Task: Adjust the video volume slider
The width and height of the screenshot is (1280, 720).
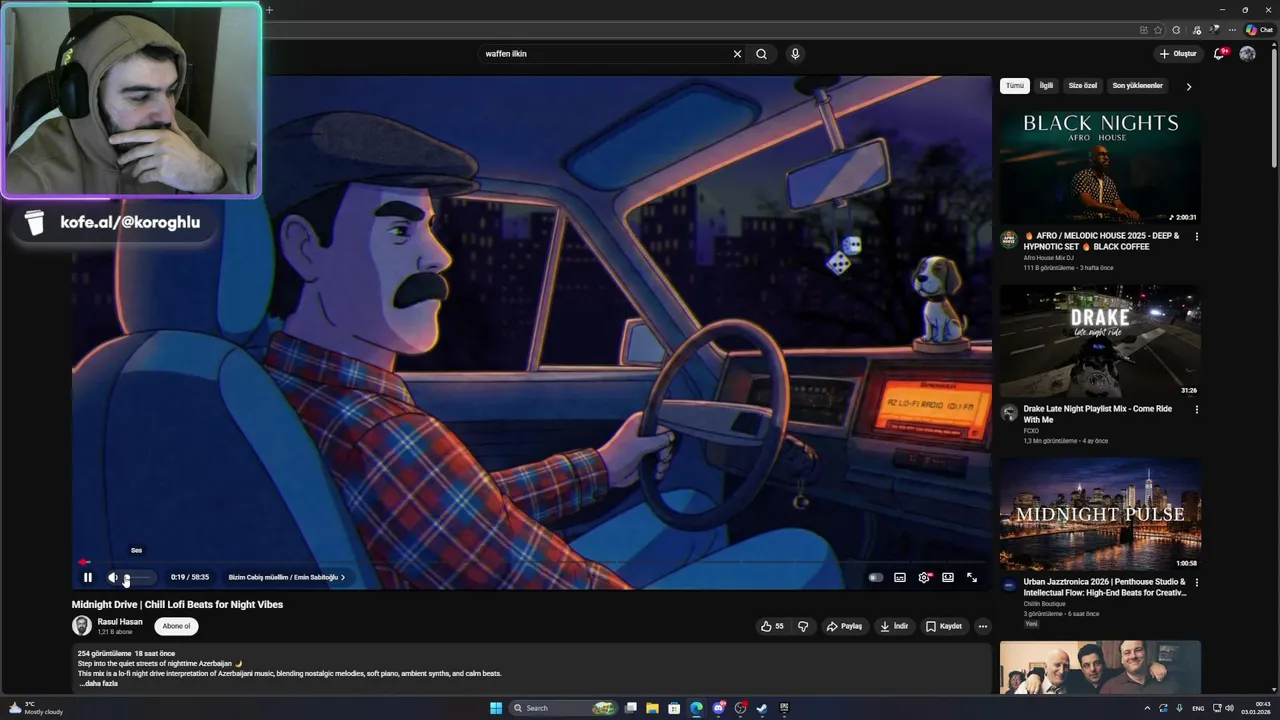Action: [x=139, y=577]
